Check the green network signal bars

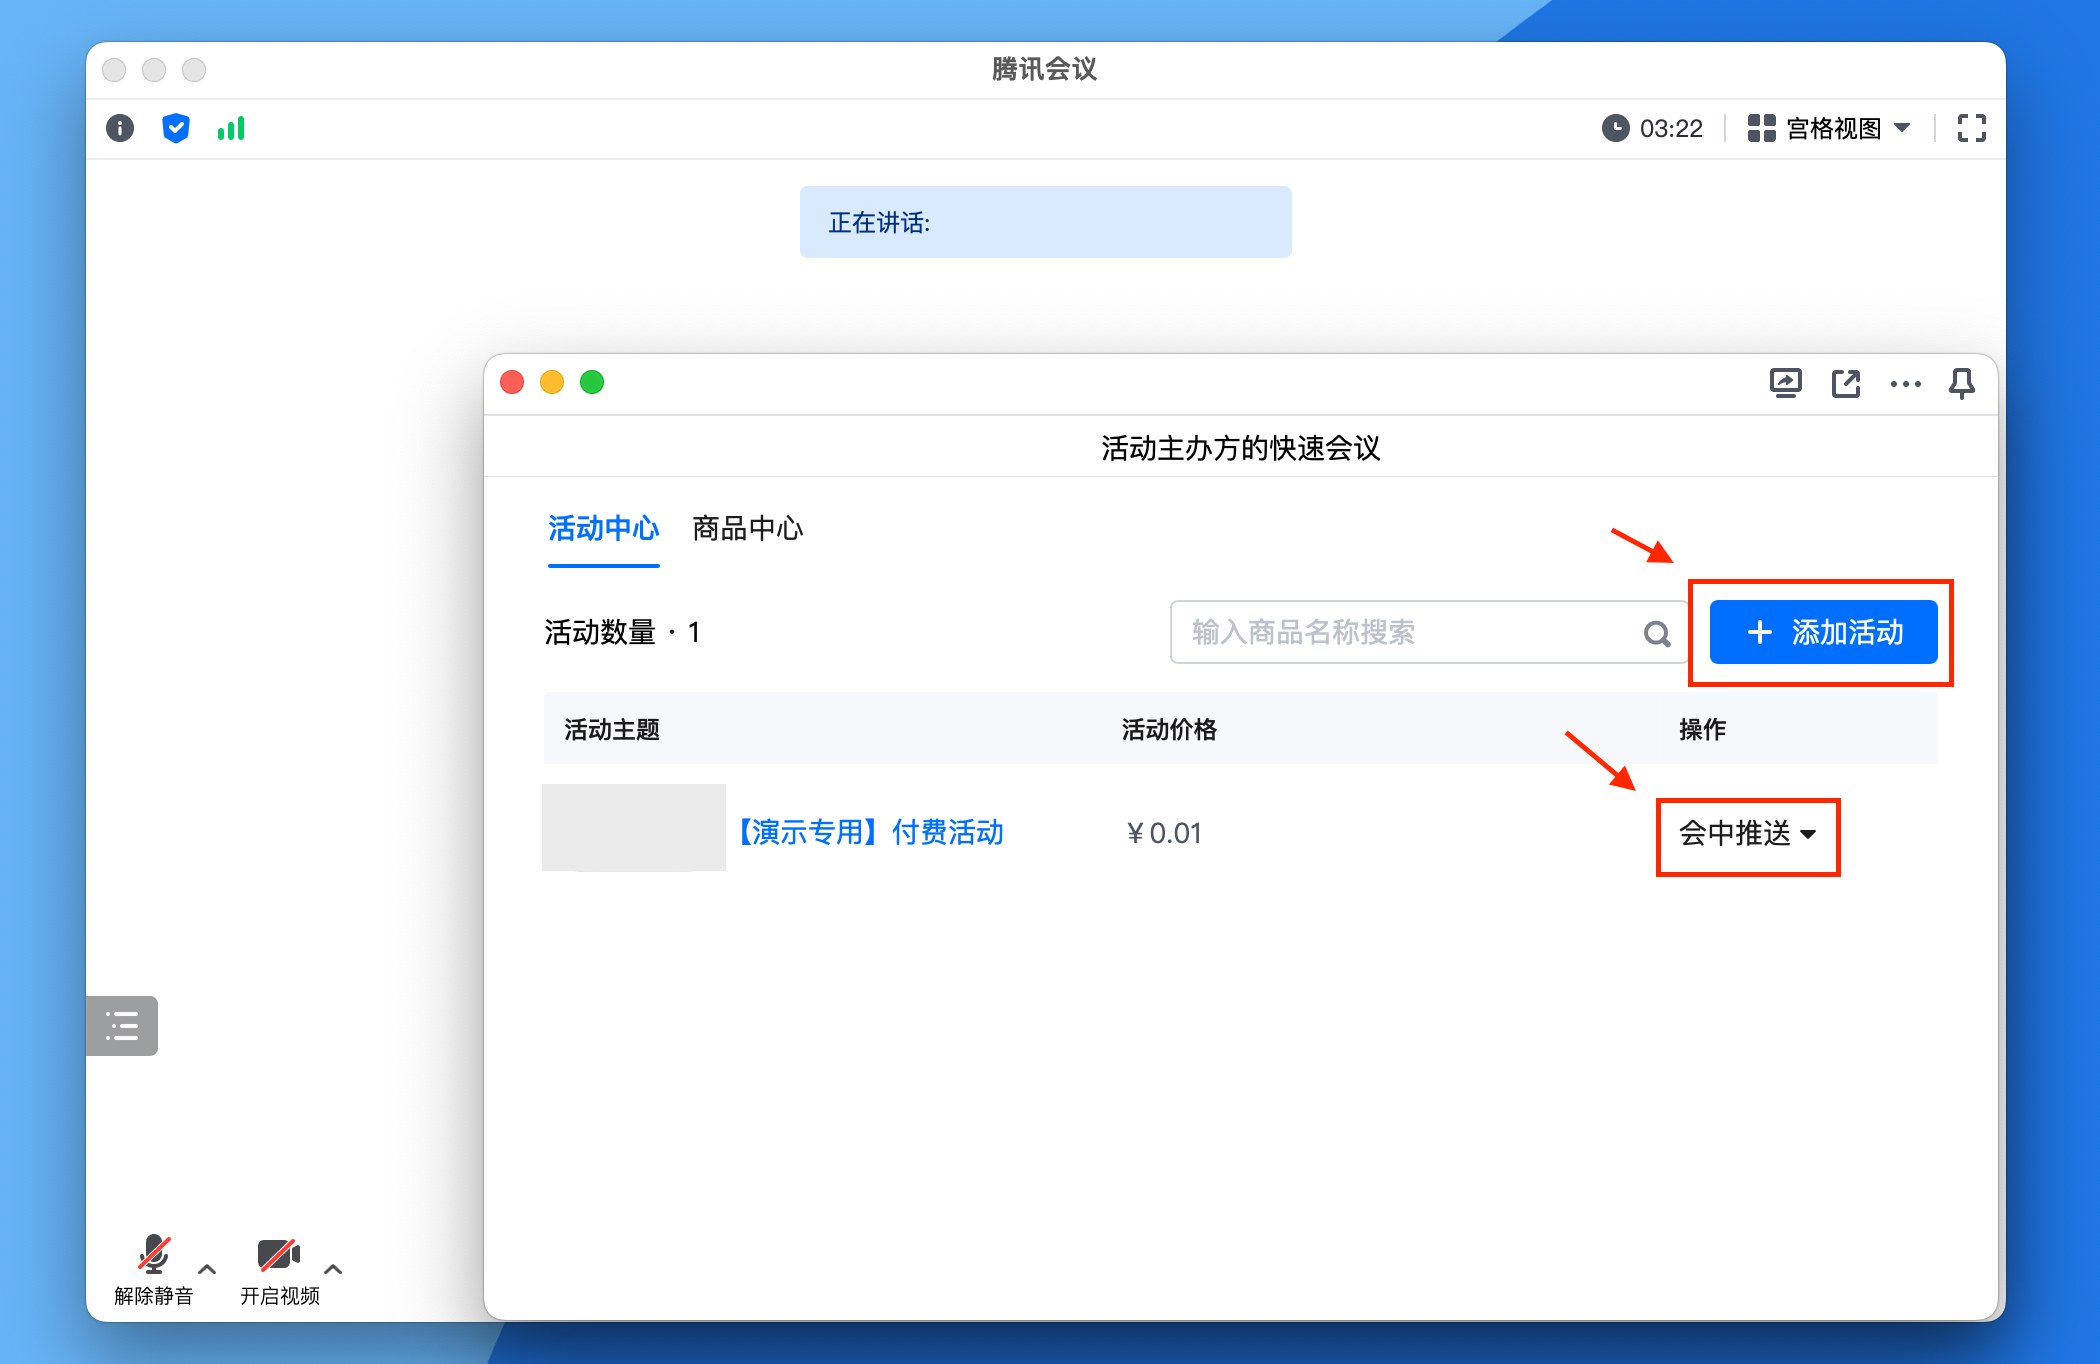click(x=231, y=128)
